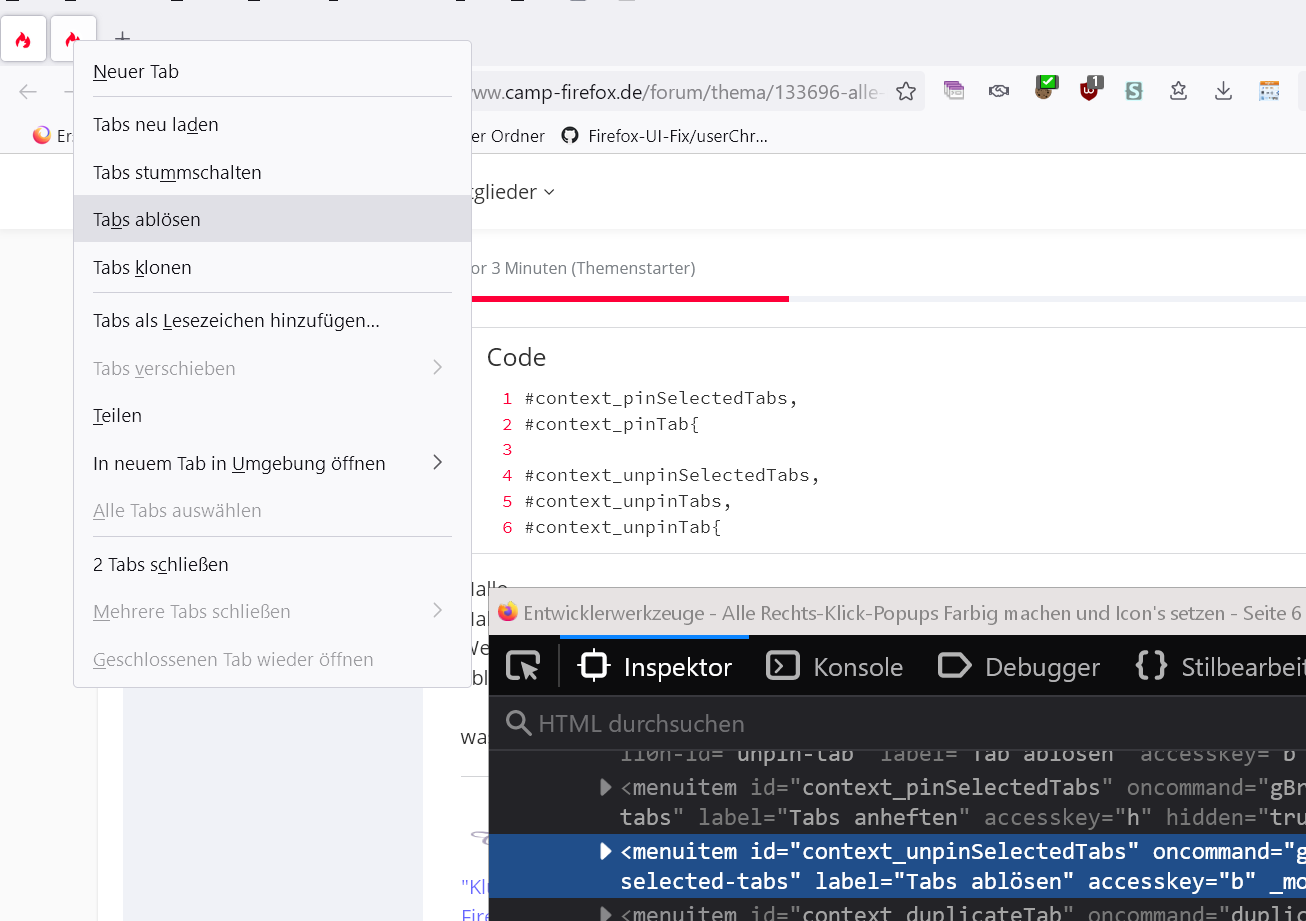Activate the element picker icon in devtools

(523, 666)
